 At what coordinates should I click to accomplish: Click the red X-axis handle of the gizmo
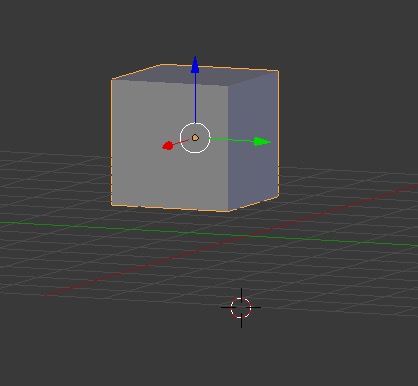point(168,146)
